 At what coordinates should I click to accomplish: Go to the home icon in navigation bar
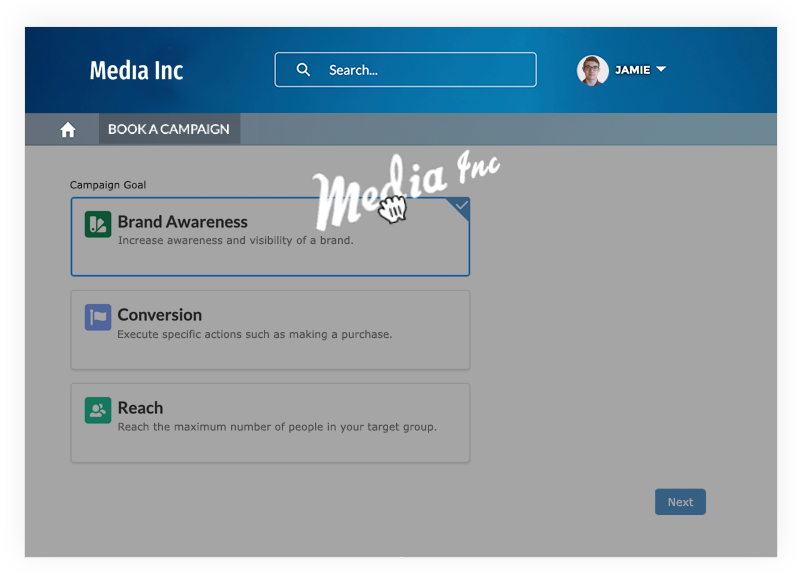68,129
